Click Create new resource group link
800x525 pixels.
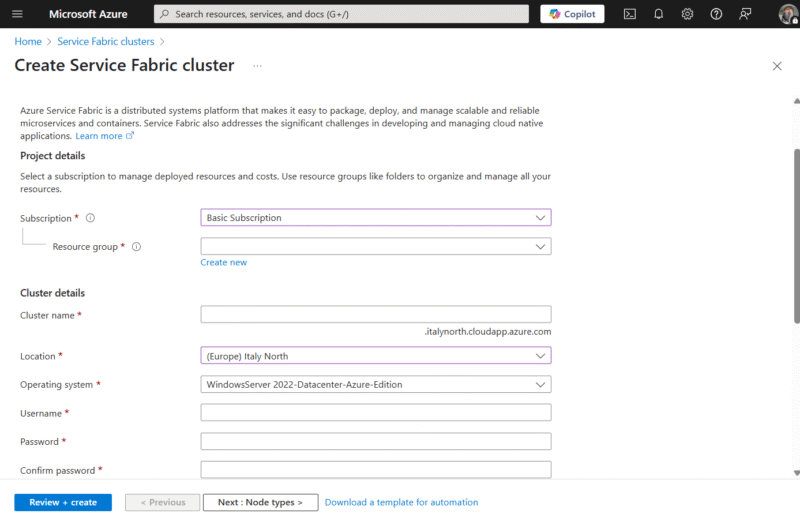pyautogui.click(x=223, y=262)
